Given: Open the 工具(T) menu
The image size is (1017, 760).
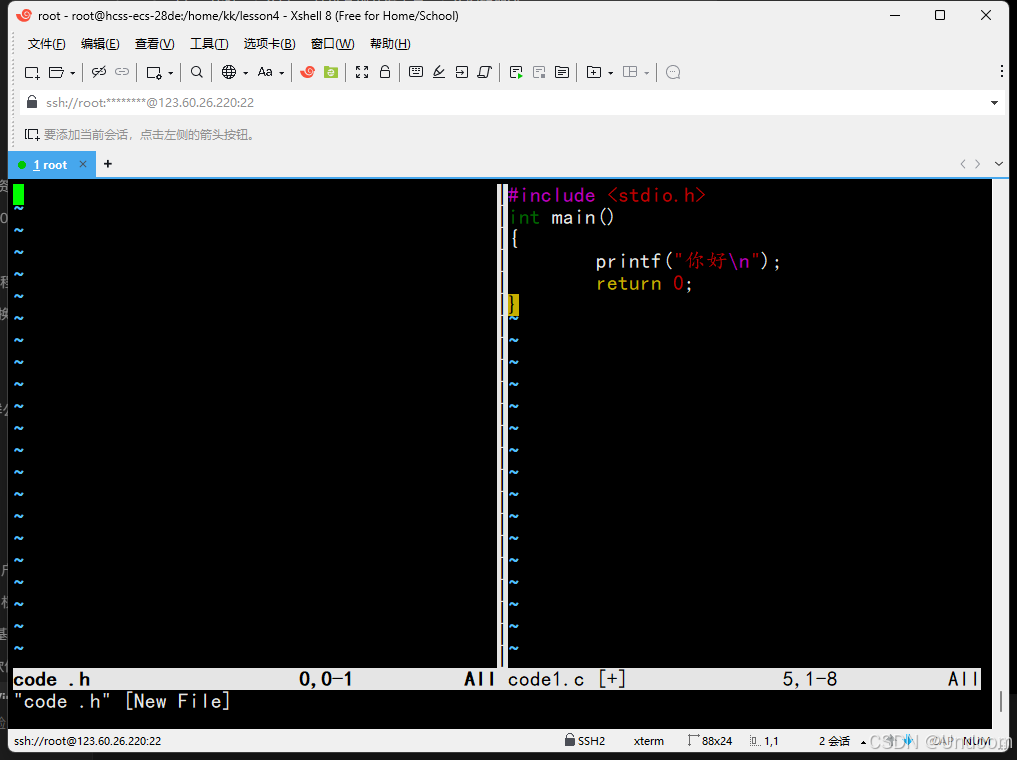Looking at the screenshot, I should point(209,43).
